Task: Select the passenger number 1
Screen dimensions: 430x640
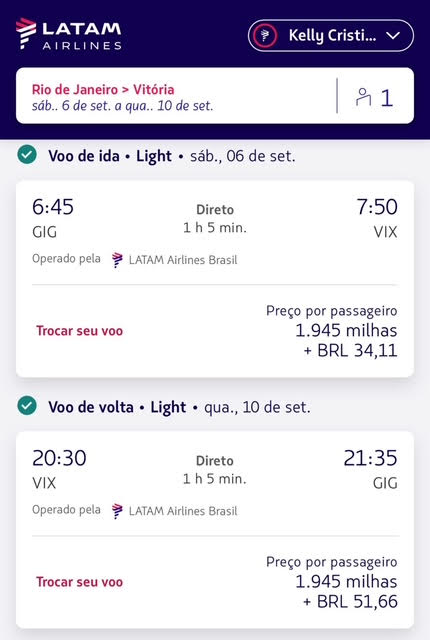Action: tap(387, 98)
